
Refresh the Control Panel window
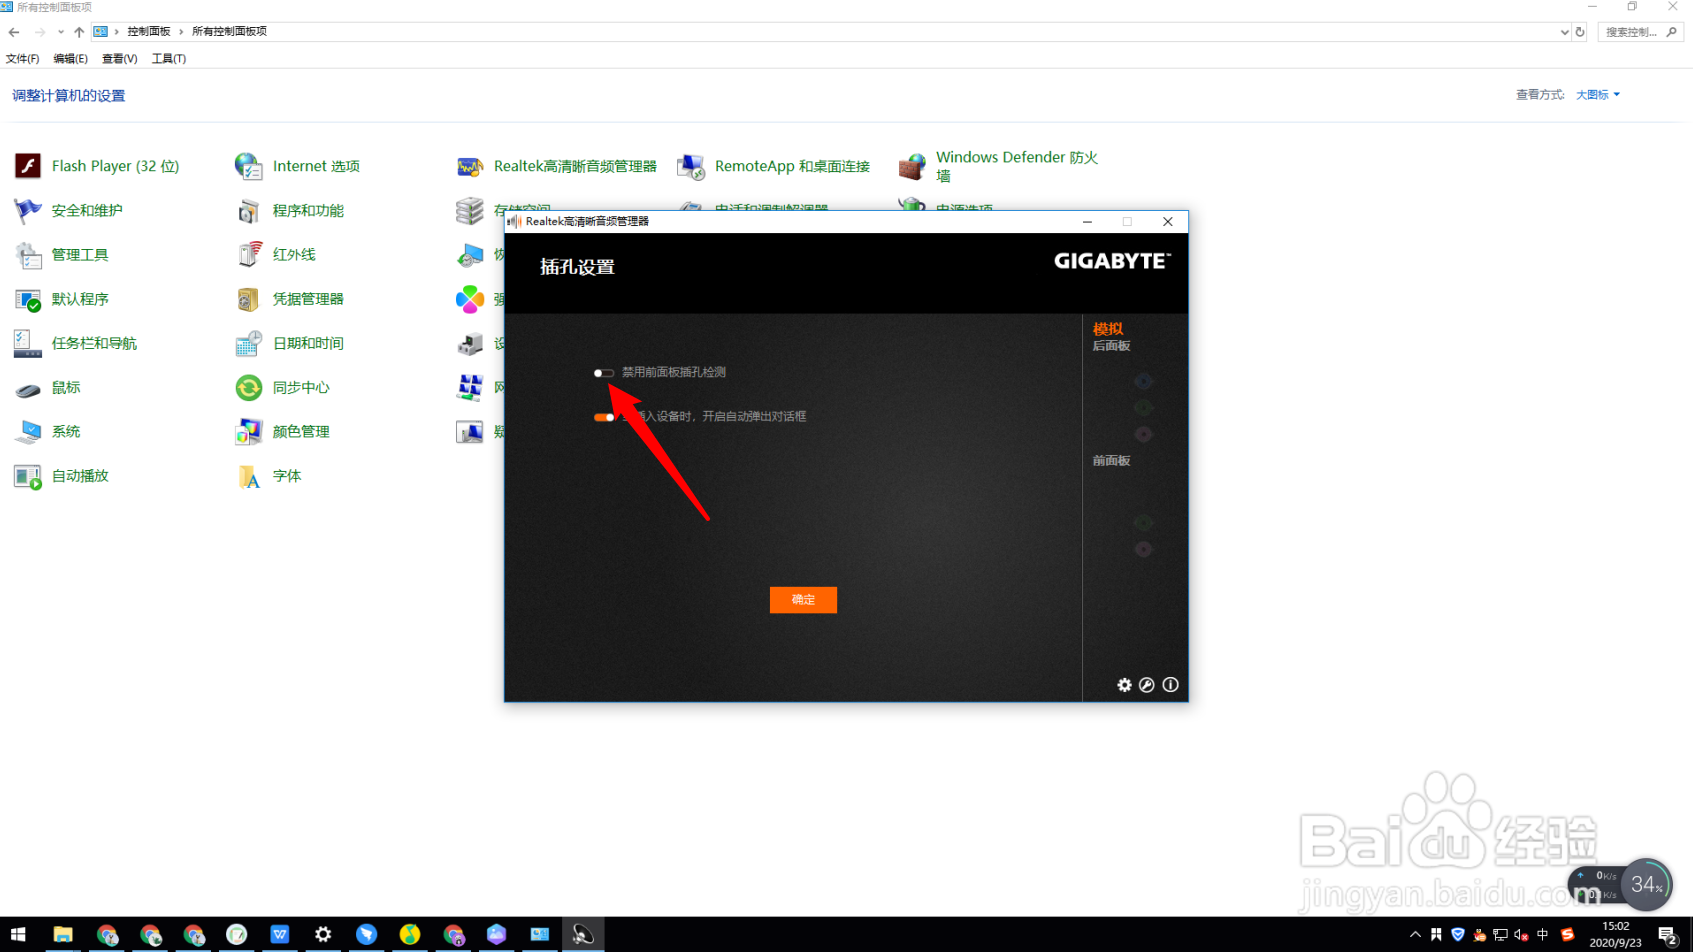1580,32
